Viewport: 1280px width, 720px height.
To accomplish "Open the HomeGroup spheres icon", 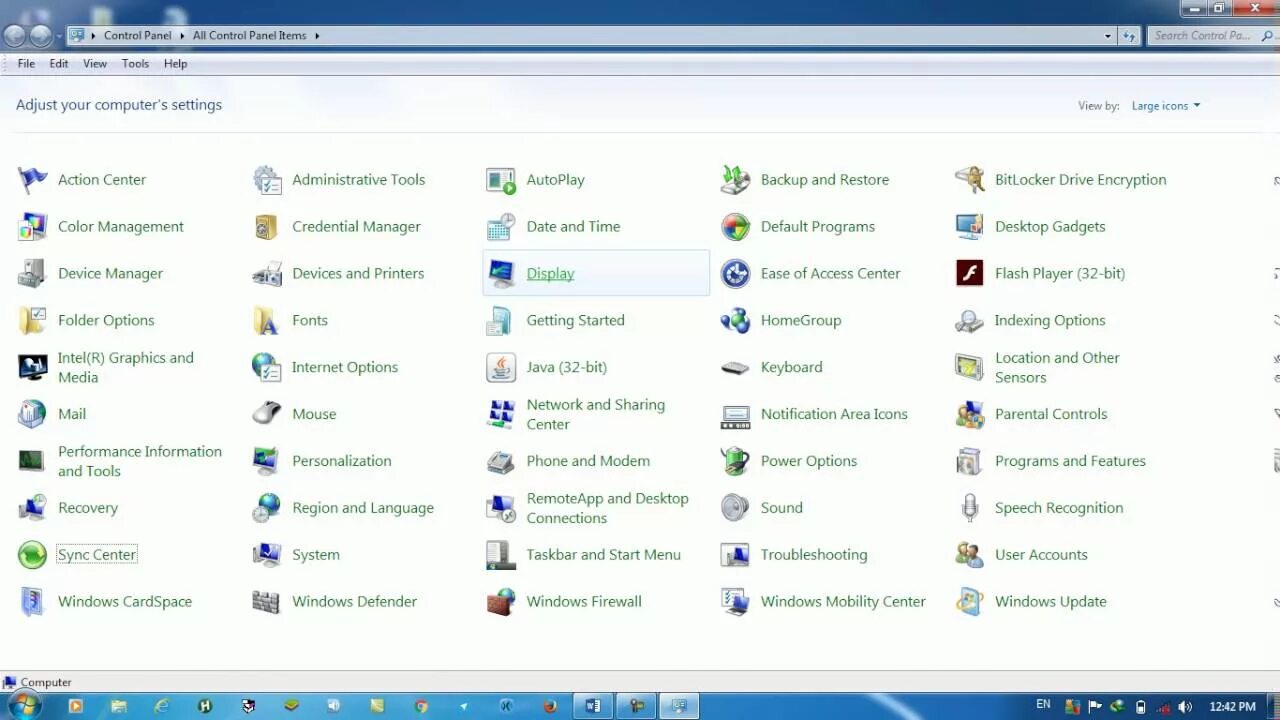I will pos(735,321).
